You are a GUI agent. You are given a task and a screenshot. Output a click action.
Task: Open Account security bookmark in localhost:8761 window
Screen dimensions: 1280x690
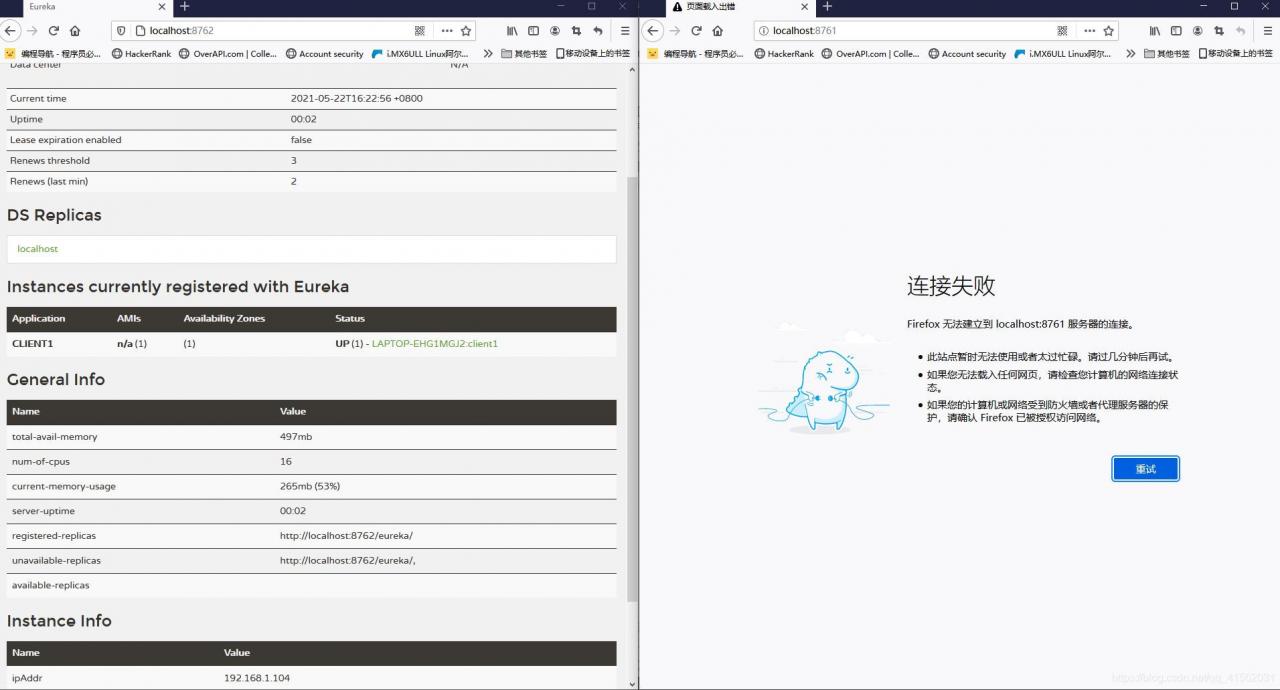[967, 54]
